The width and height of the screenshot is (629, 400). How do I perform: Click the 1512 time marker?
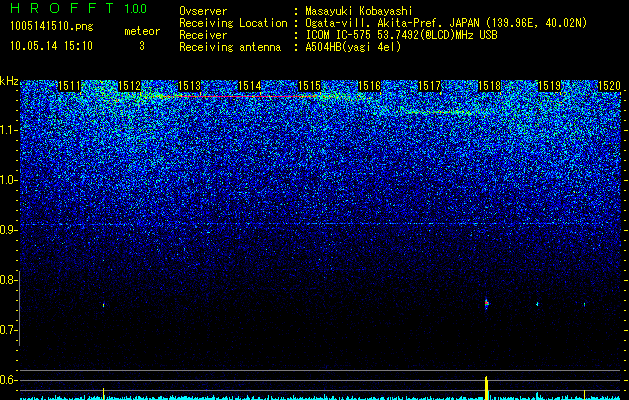point(130,85)
